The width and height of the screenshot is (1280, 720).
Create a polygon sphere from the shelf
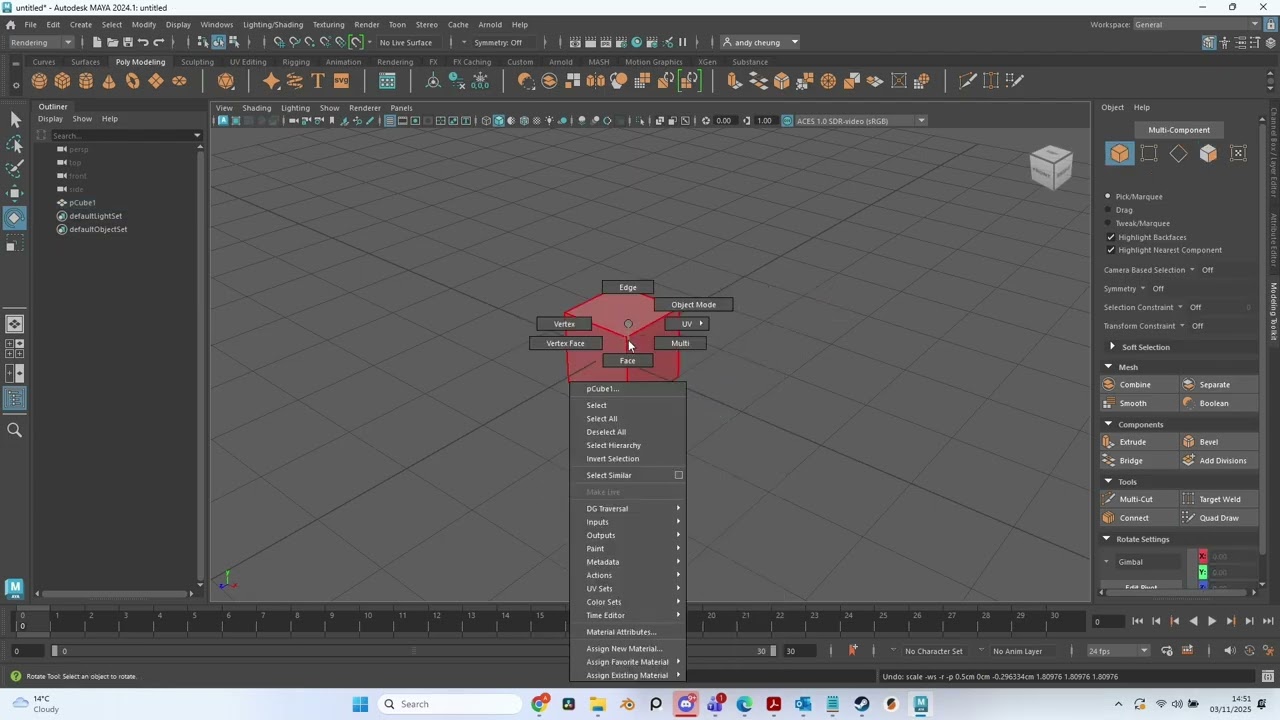39,81
